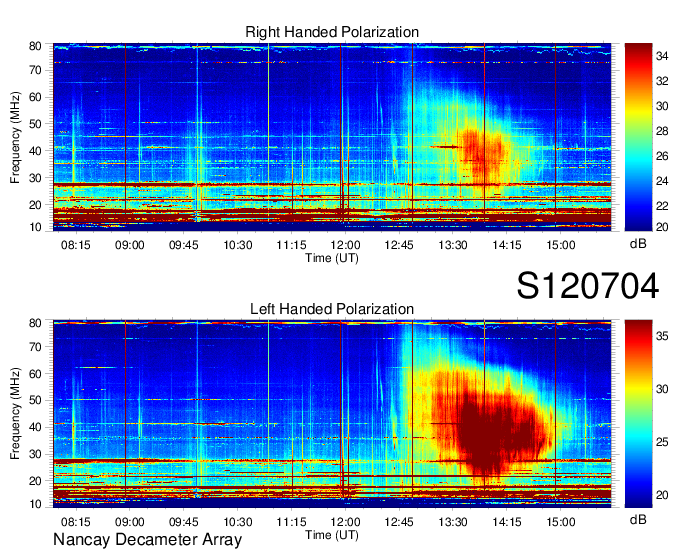
Task: Click the 'Time (UT)' label of the bottom plot
Action: [332, 535]
